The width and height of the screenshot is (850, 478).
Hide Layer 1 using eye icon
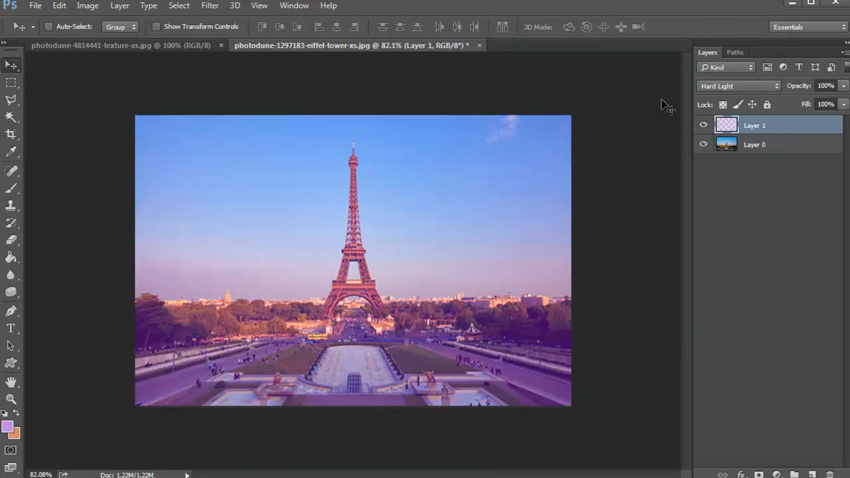click(x=703, y=125)
